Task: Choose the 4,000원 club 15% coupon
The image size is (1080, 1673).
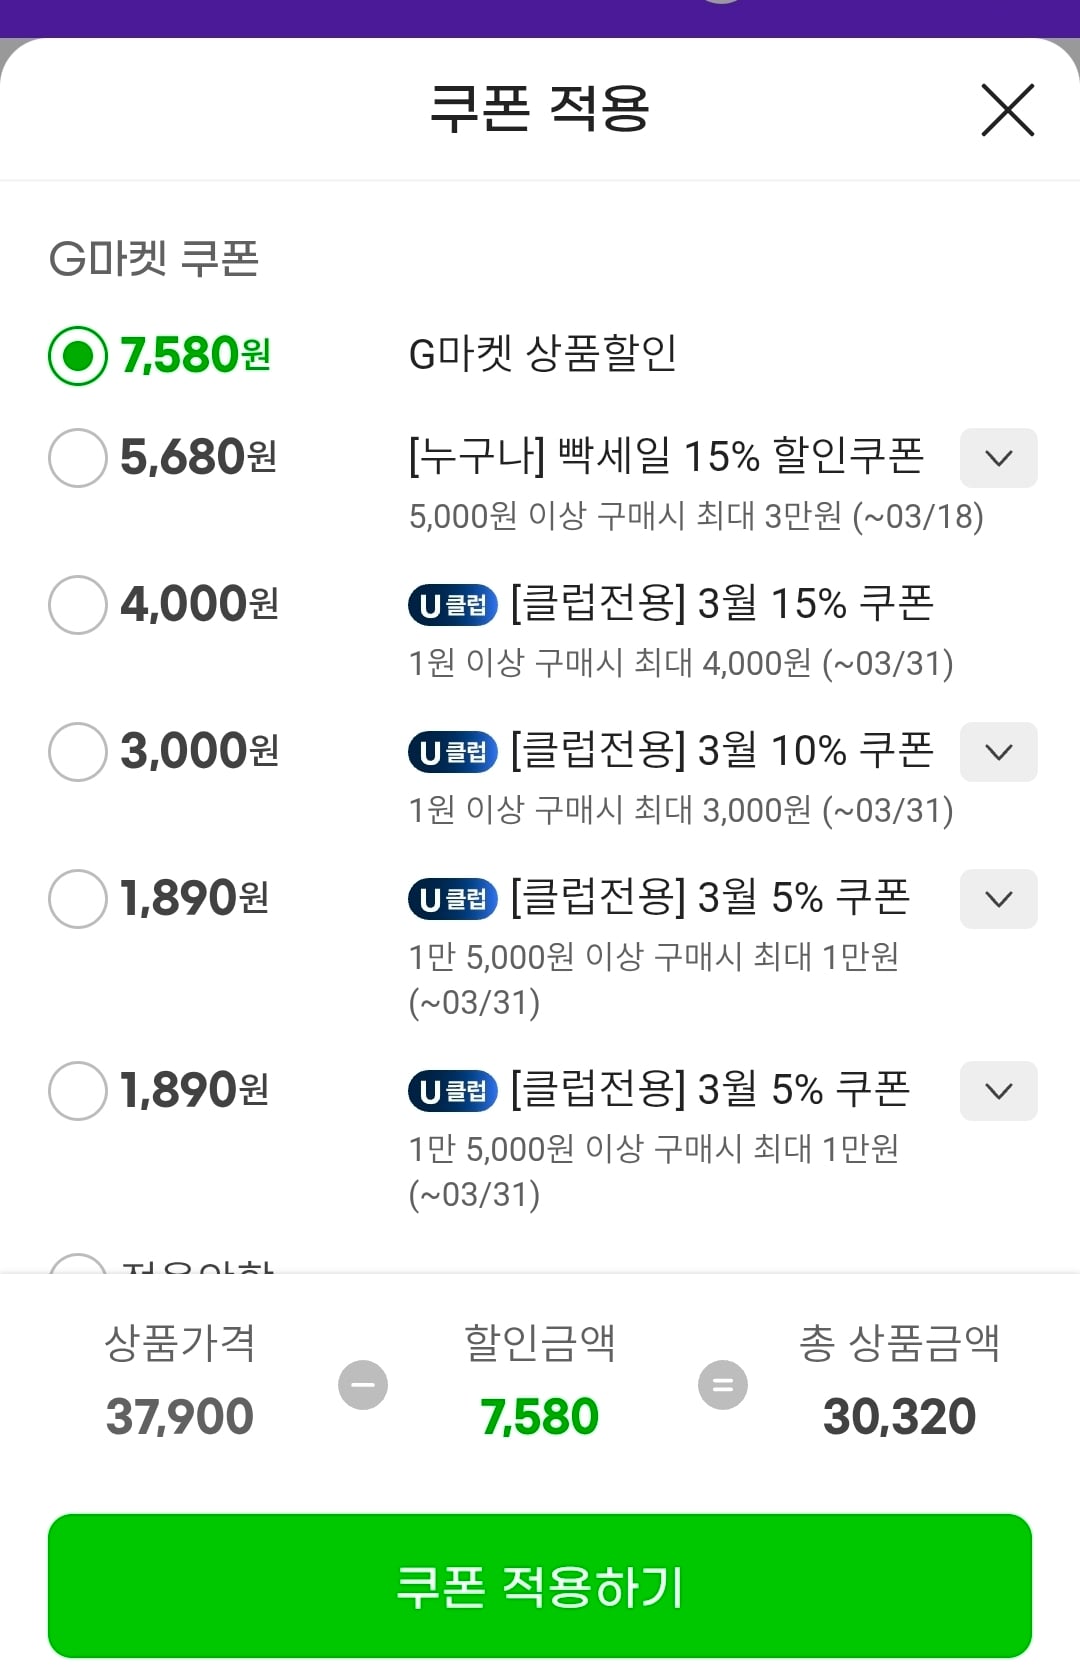Action: pos(78,605)
